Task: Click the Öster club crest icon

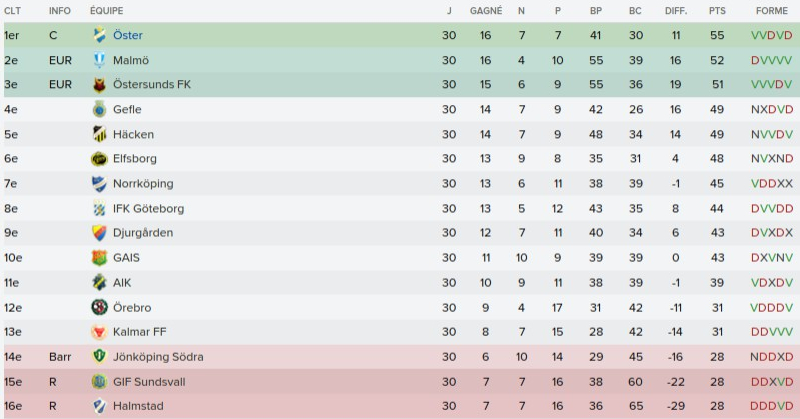Action: pos(99,35)
